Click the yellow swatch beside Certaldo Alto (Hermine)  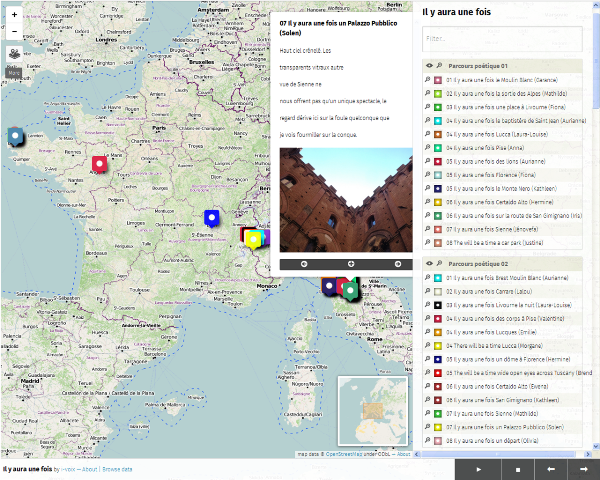[438, 202]
